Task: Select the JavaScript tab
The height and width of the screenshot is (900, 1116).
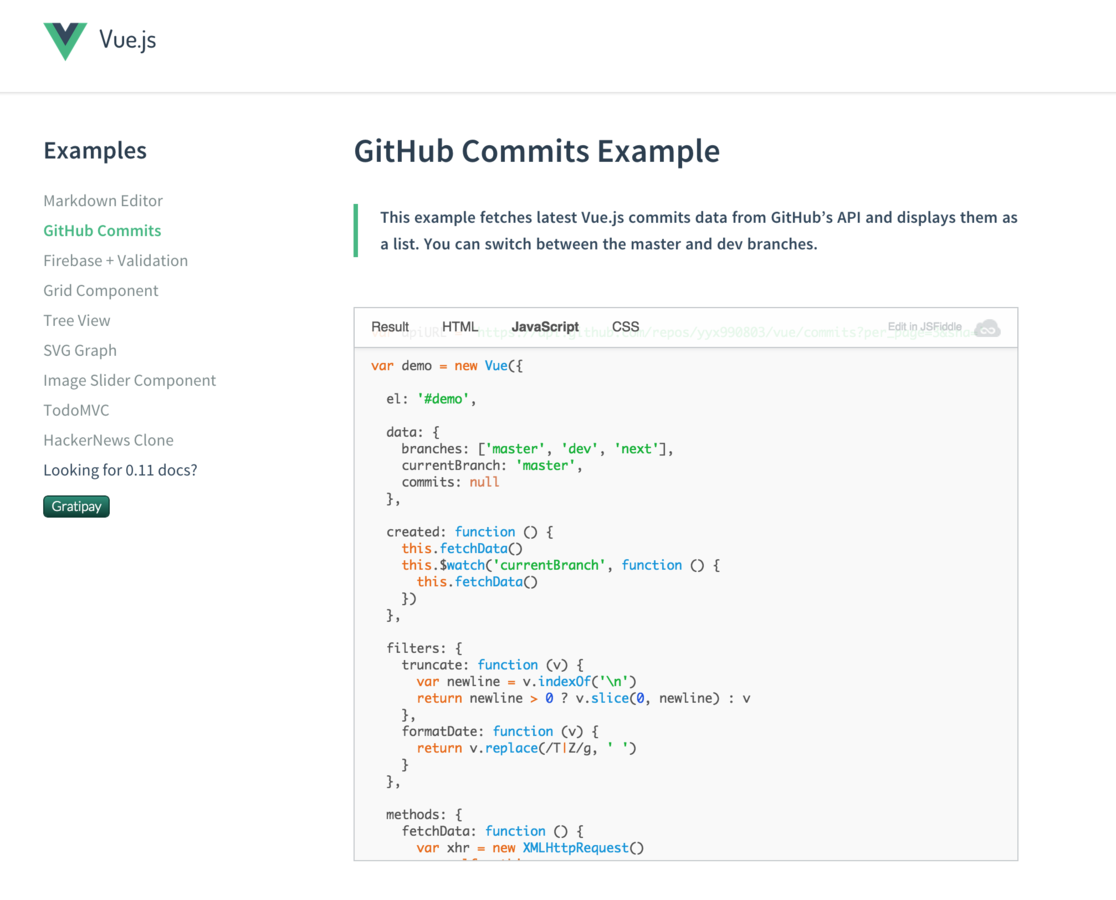Action: [545, 327]
